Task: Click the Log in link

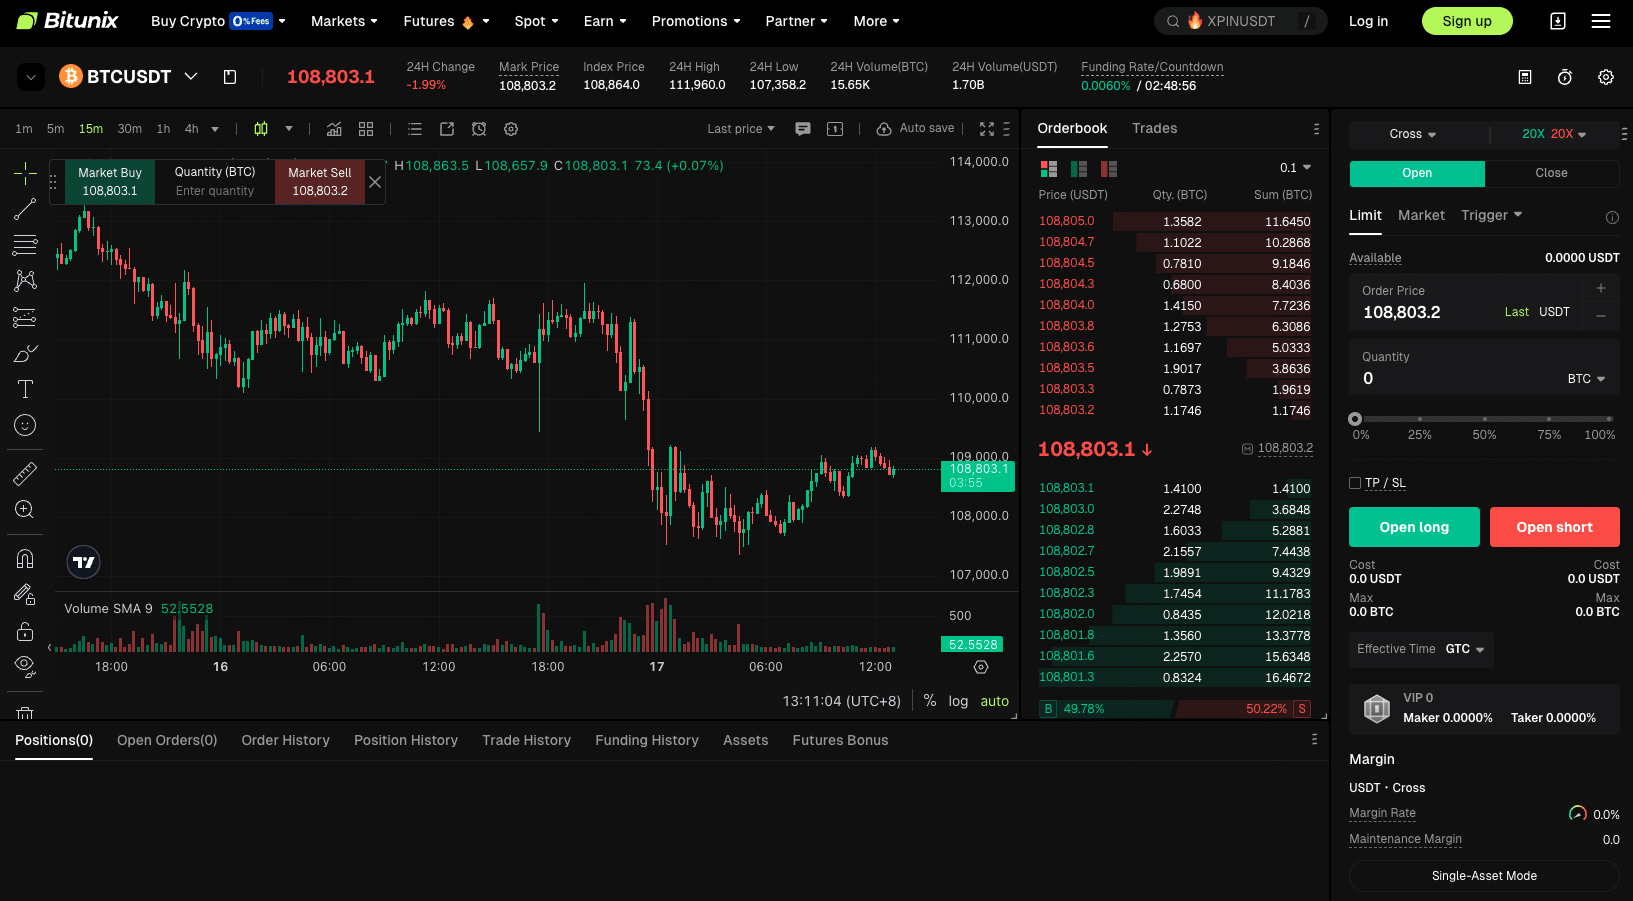Action: pyautogui.click(x=1368, y=21)
